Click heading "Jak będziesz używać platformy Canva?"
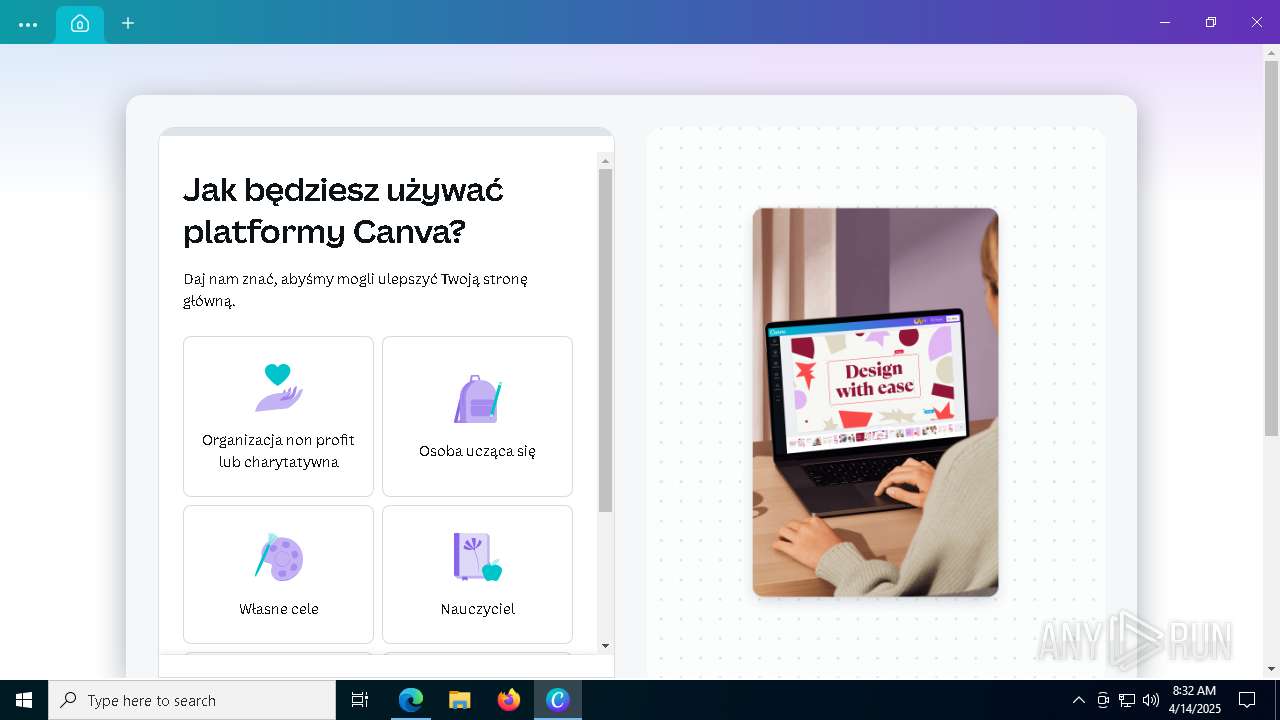The width and height of the screenshot is (1280, 720). tap(343, 210)
